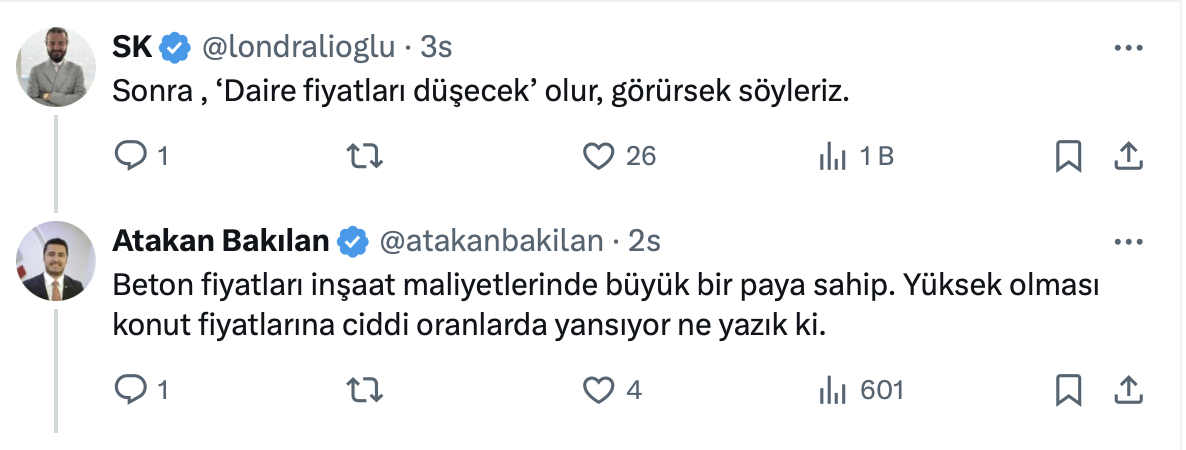Retweet SK's post about Daire fiyatları
Viewport: 1186px width, 450px height.
tap(364, 156)
